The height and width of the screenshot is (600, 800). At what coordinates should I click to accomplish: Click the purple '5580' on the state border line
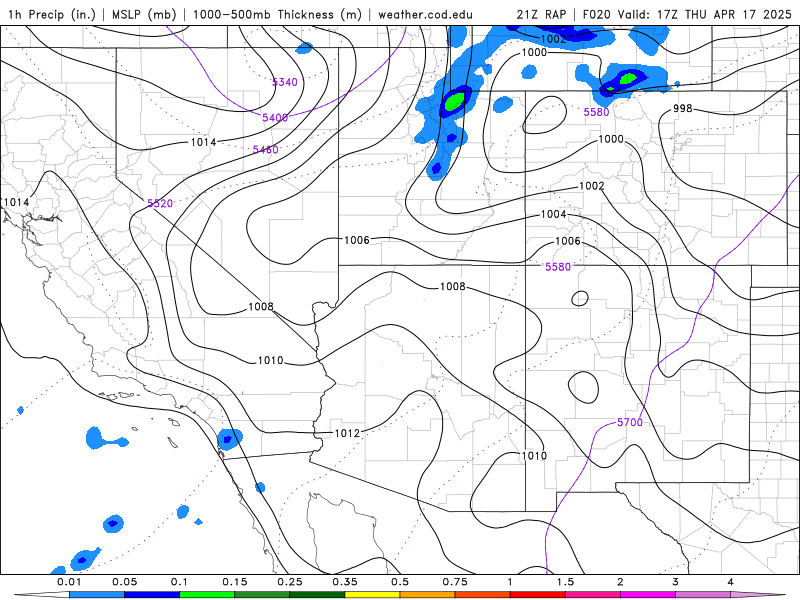pyautogui.click(x=558, y=267)
